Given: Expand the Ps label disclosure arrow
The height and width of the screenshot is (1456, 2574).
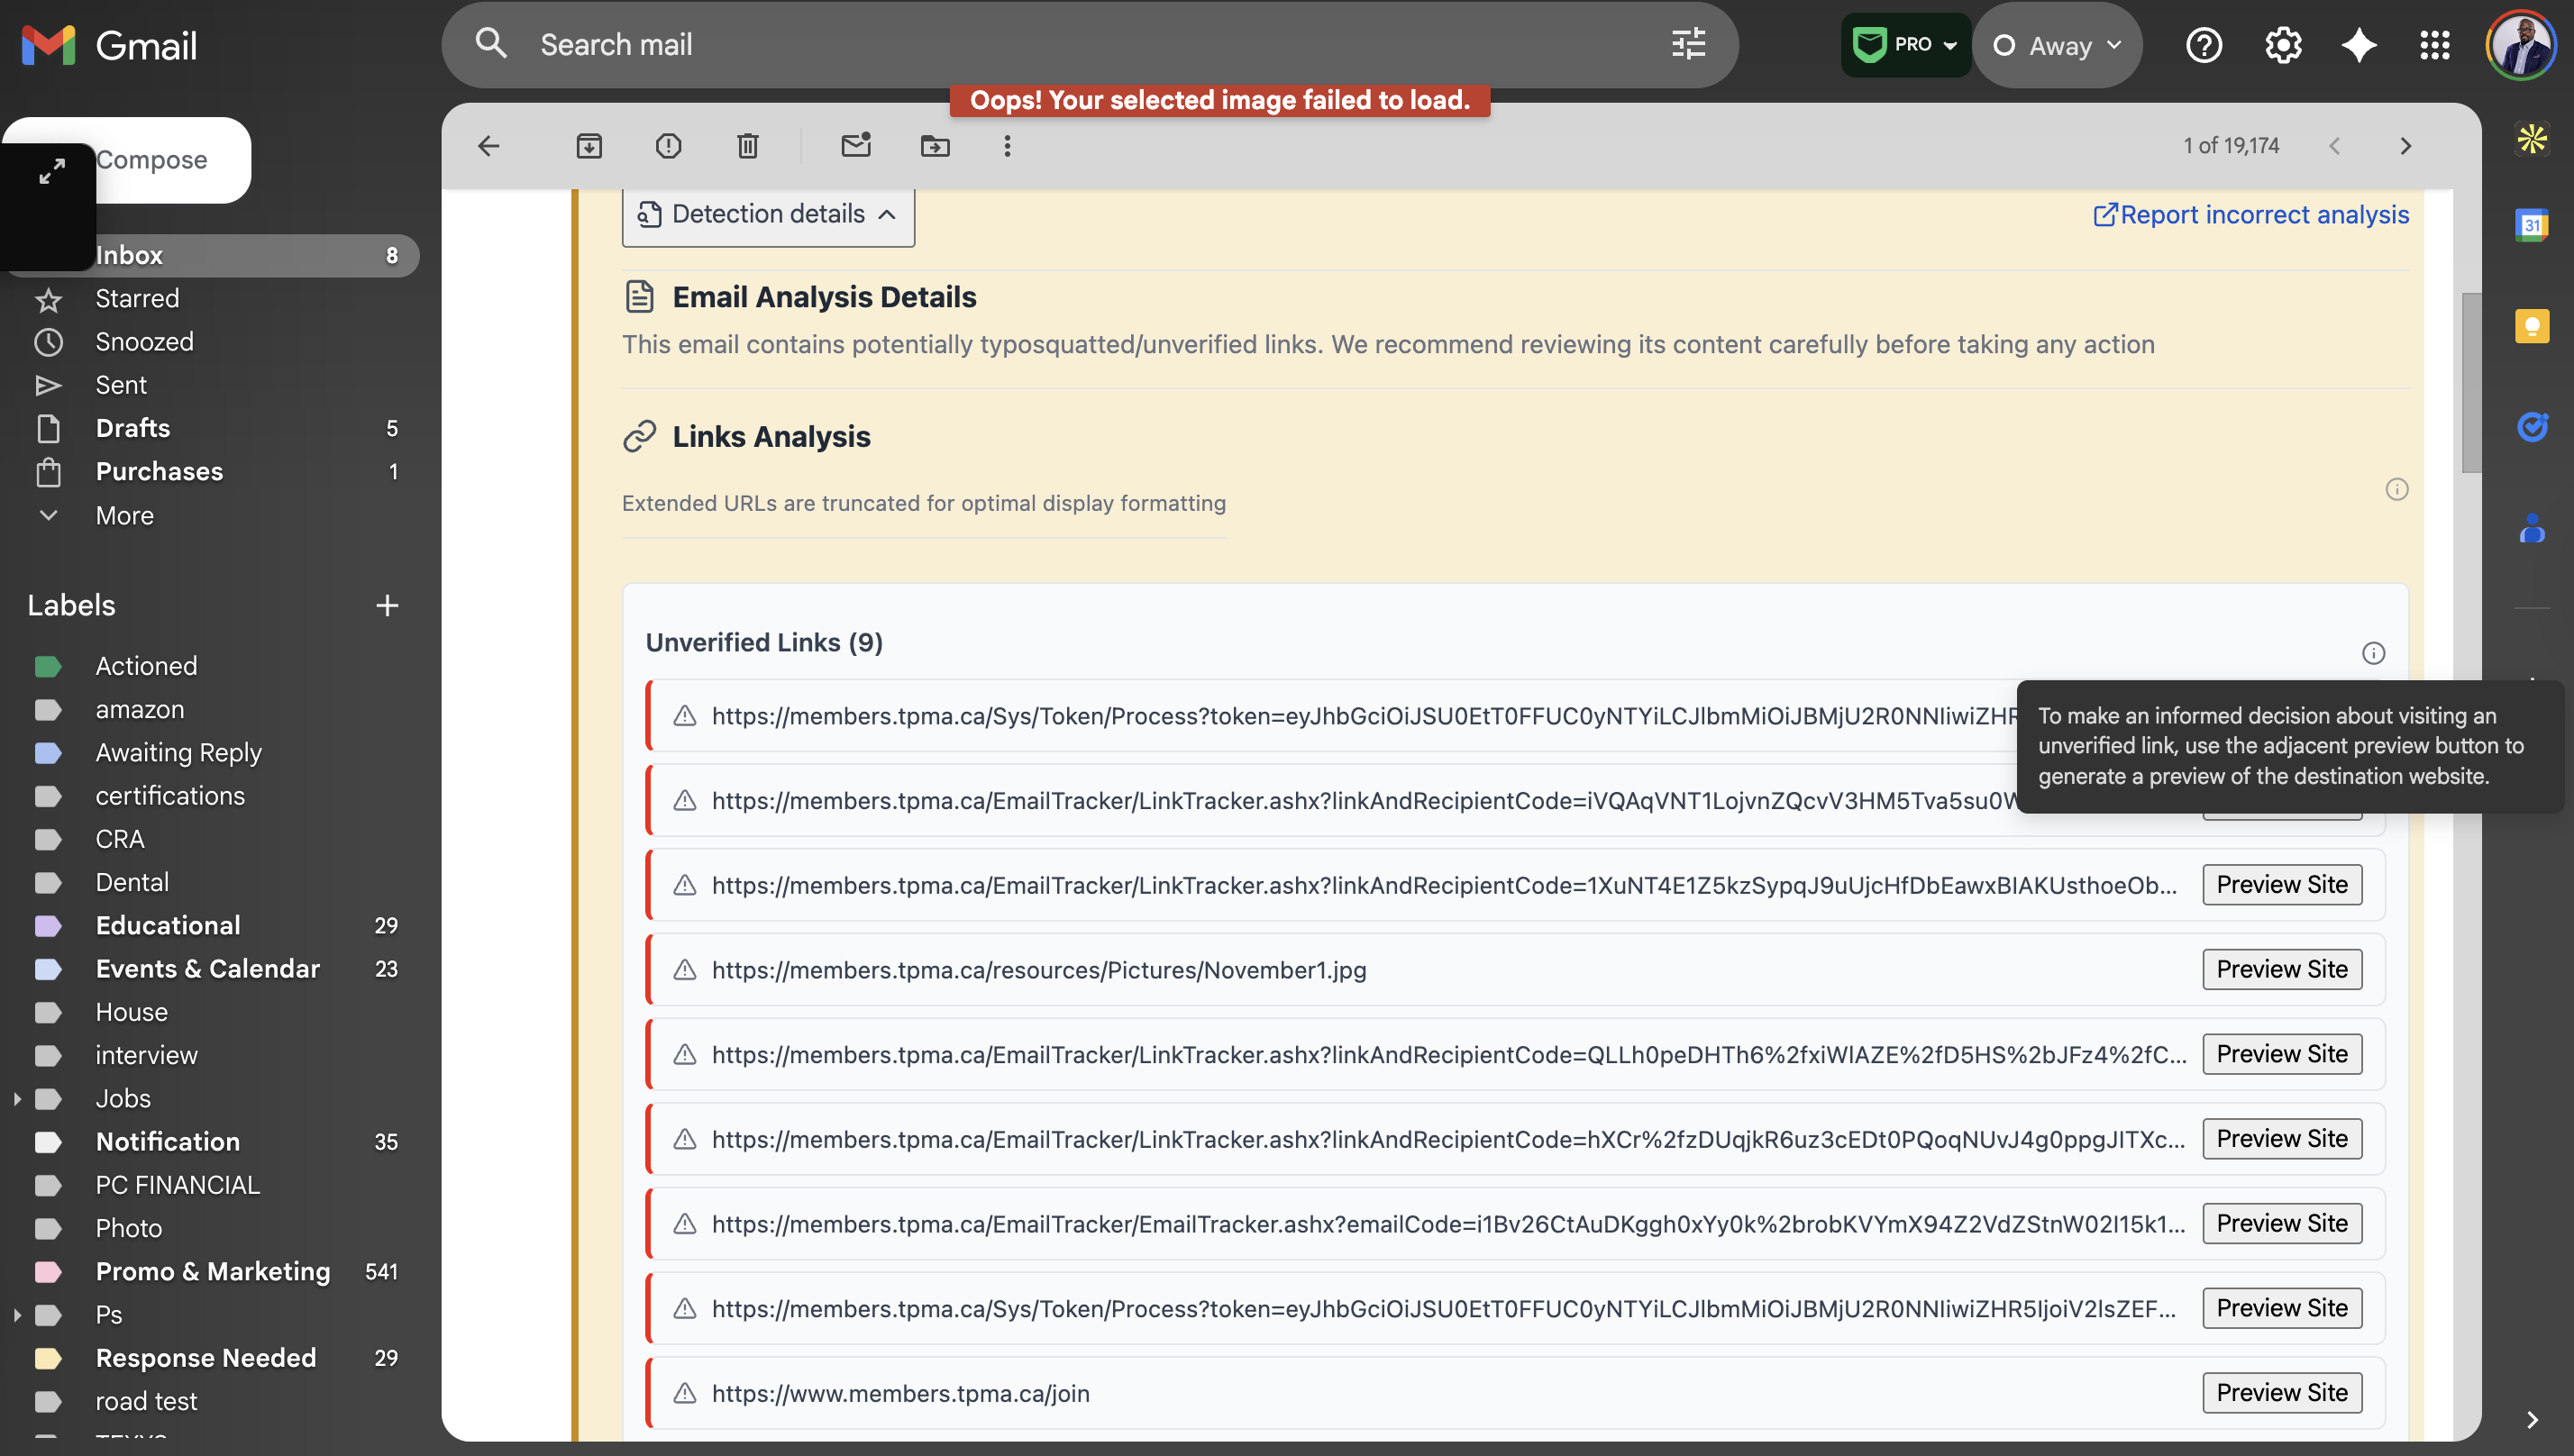Looking at the screenshot, I should [16, 1314].
